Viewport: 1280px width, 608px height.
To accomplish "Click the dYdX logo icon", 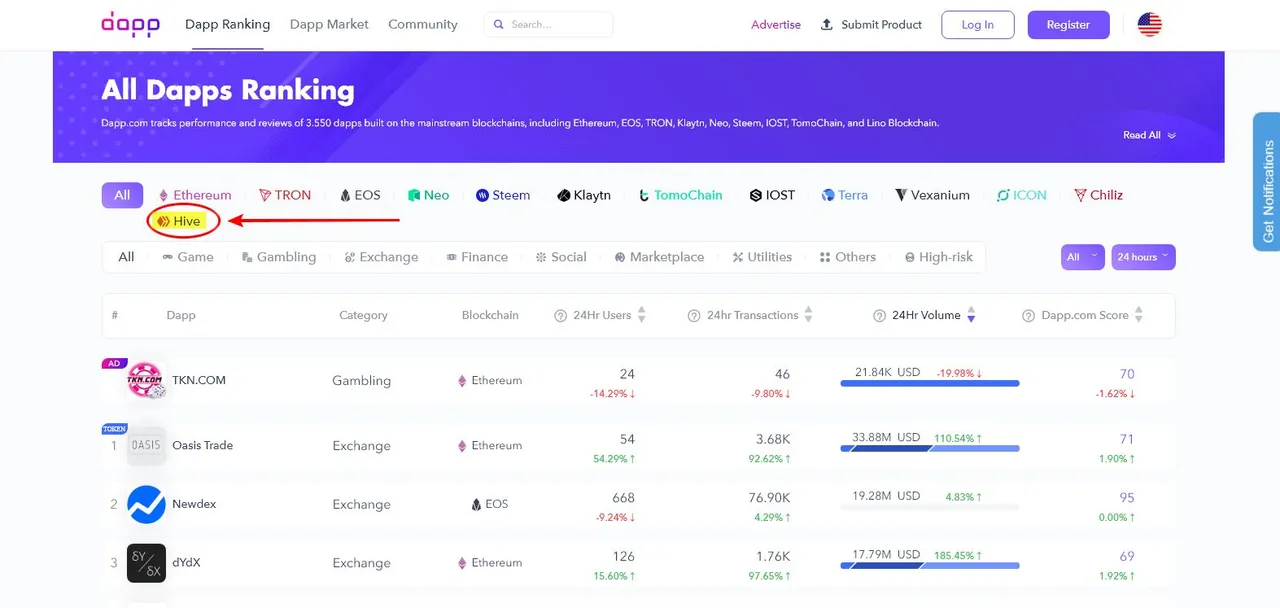I will (146, 563).
